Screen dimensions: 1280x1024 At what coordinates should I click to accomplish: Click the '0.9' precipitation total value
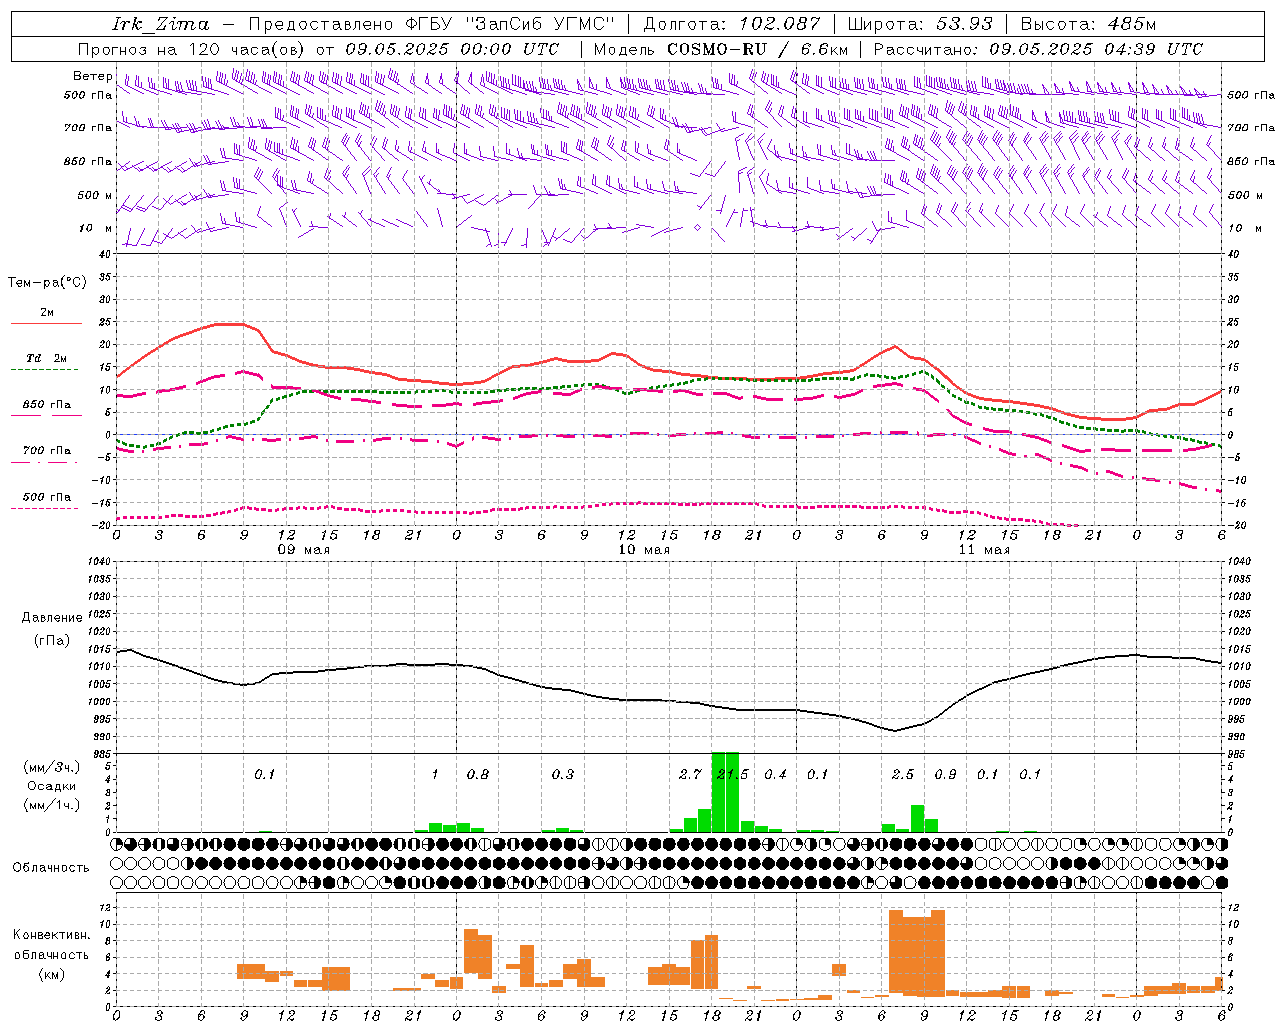pyautogui.click(x=945, y=775)
